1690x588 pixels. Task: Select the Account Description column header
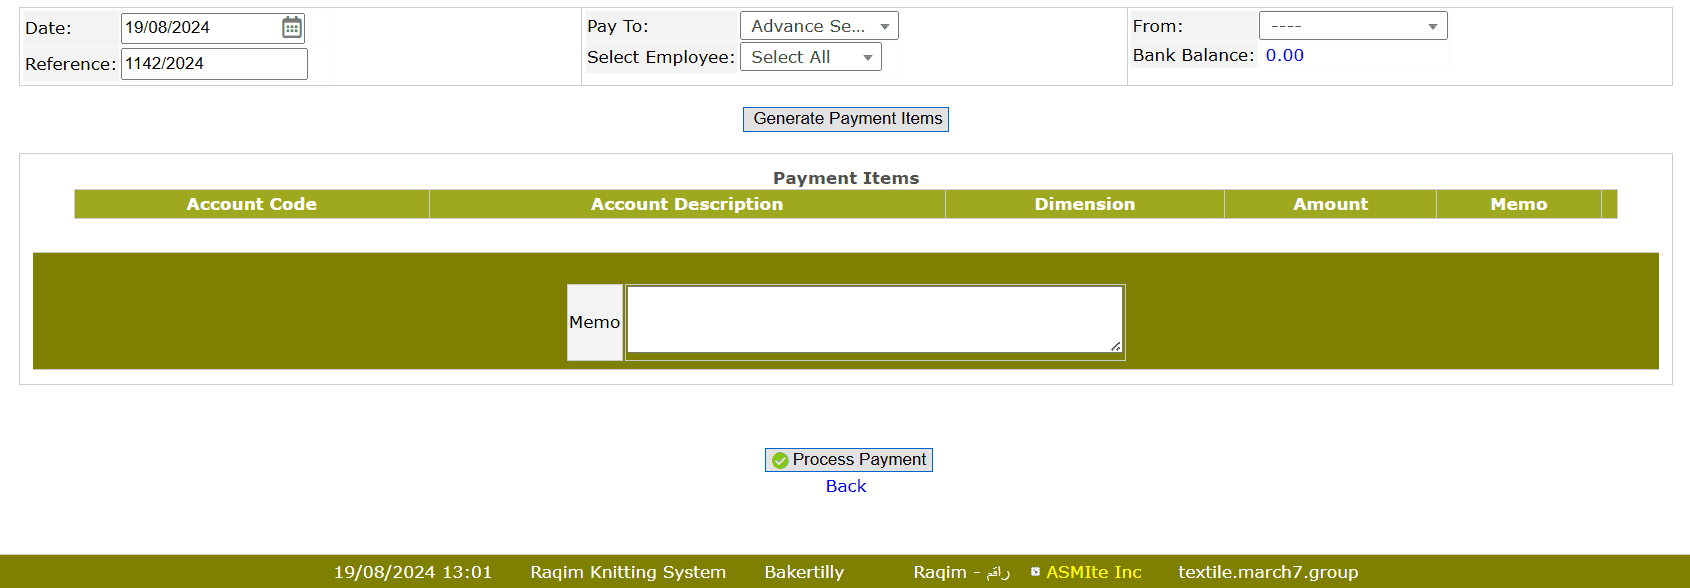[687, 204]
